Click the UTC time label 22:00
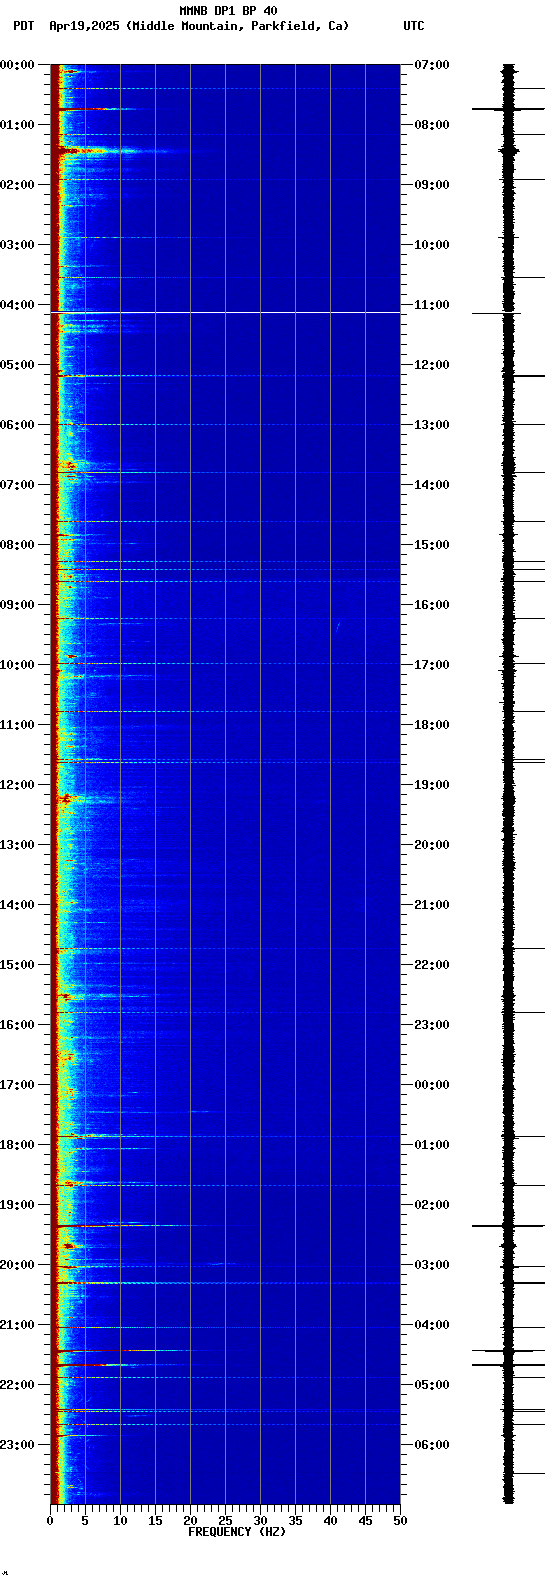552x1584 pixels. point(432,965)
